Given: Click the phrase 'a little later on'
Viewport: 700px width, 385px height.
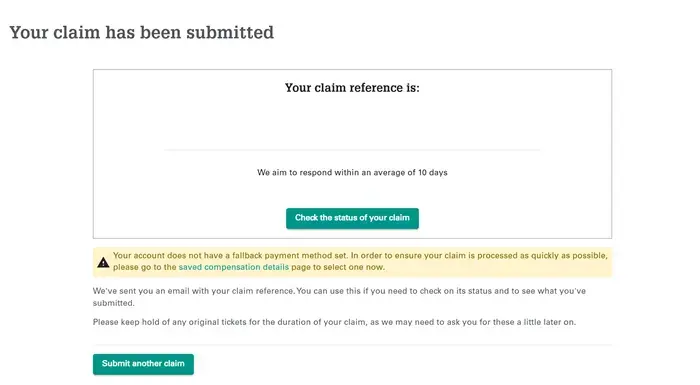Looking at the screenshot, I should pyautogui.click(x=546, y=322).
